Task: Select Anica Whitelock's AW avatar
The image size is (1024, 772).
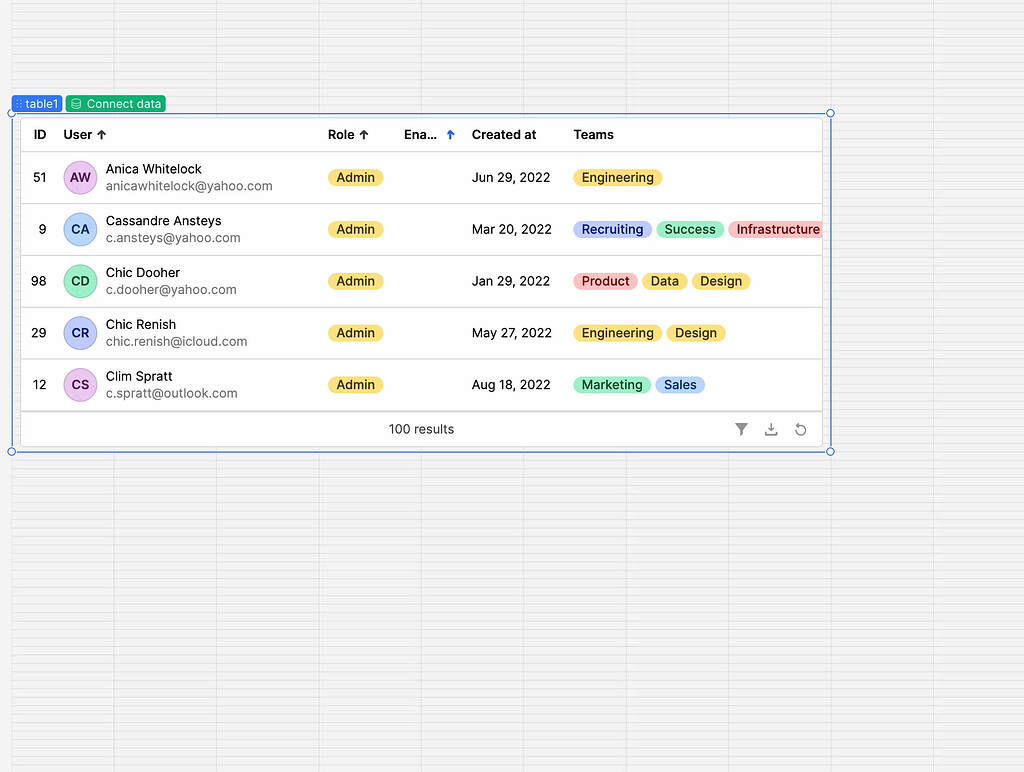Action: coord(80,177)
